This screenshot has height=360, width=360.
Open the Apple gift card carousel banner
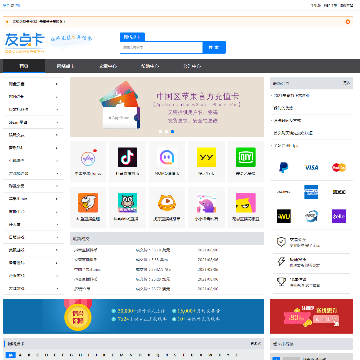[167, 107]
